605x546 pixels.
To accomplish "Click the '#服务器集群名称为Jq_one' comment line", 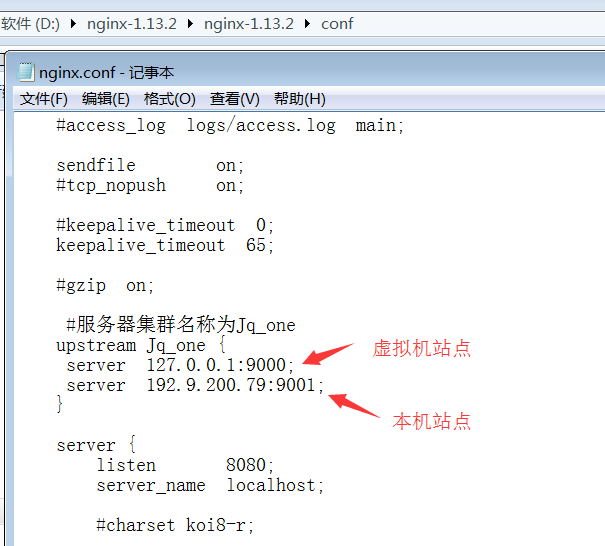I will click(x=181, y=324).
